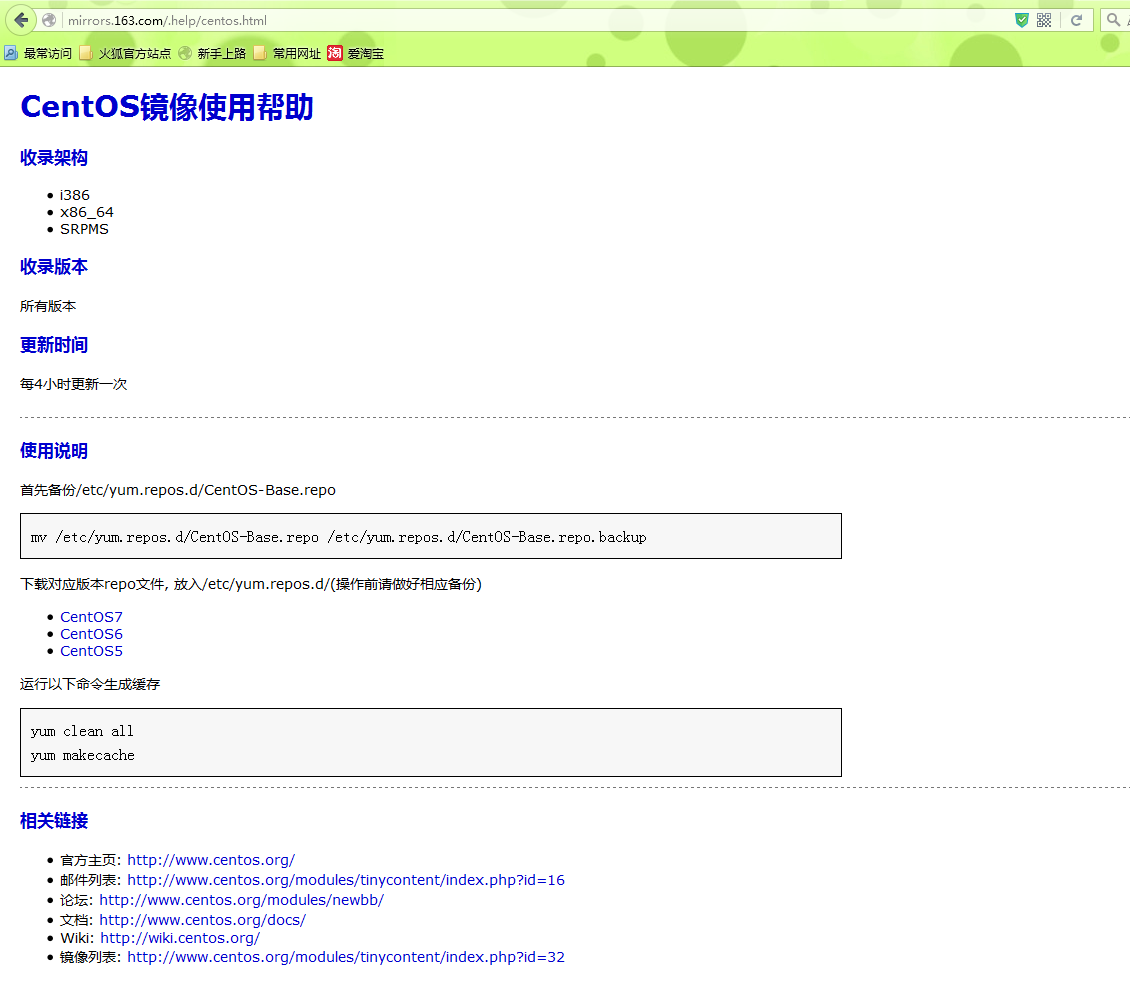Click the address bar URL field
The width and height of the screenshot is (1130, 983).
tap(533, 20)
